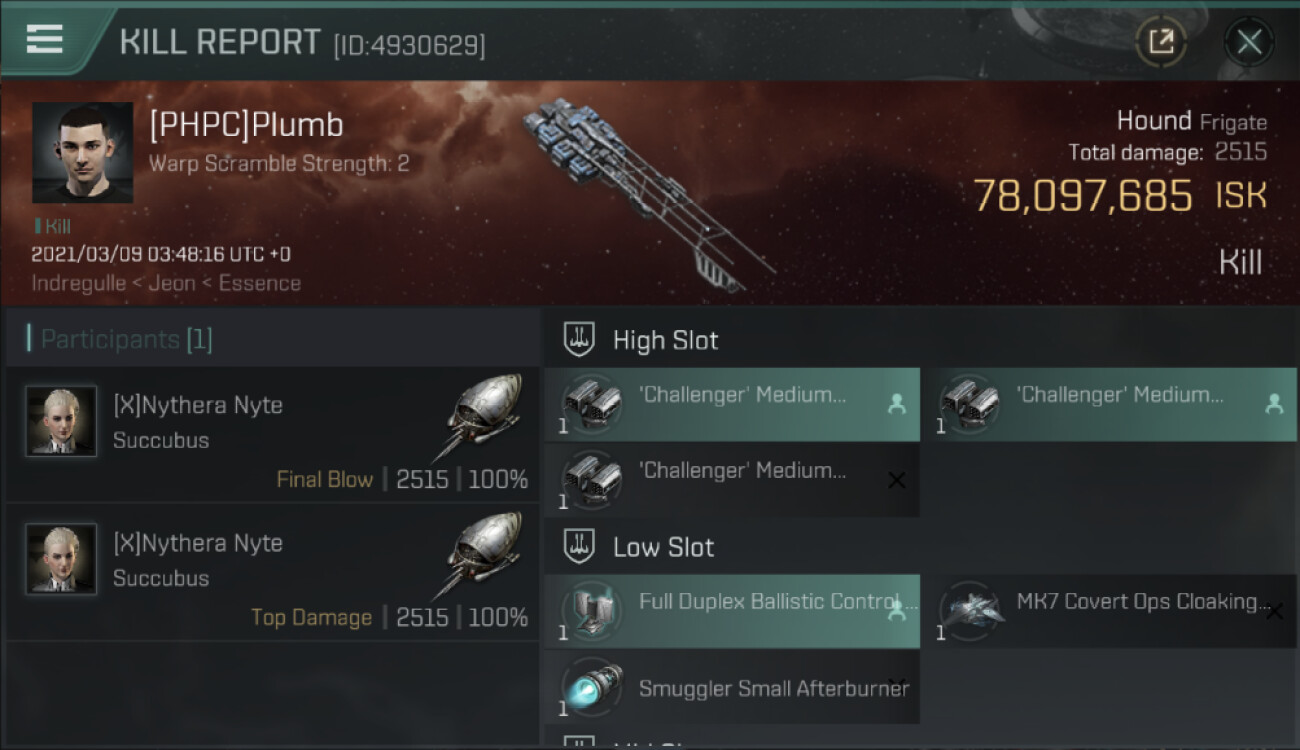
Task: Click the Low Slot section icon
Action: click(x=580, y=547)
